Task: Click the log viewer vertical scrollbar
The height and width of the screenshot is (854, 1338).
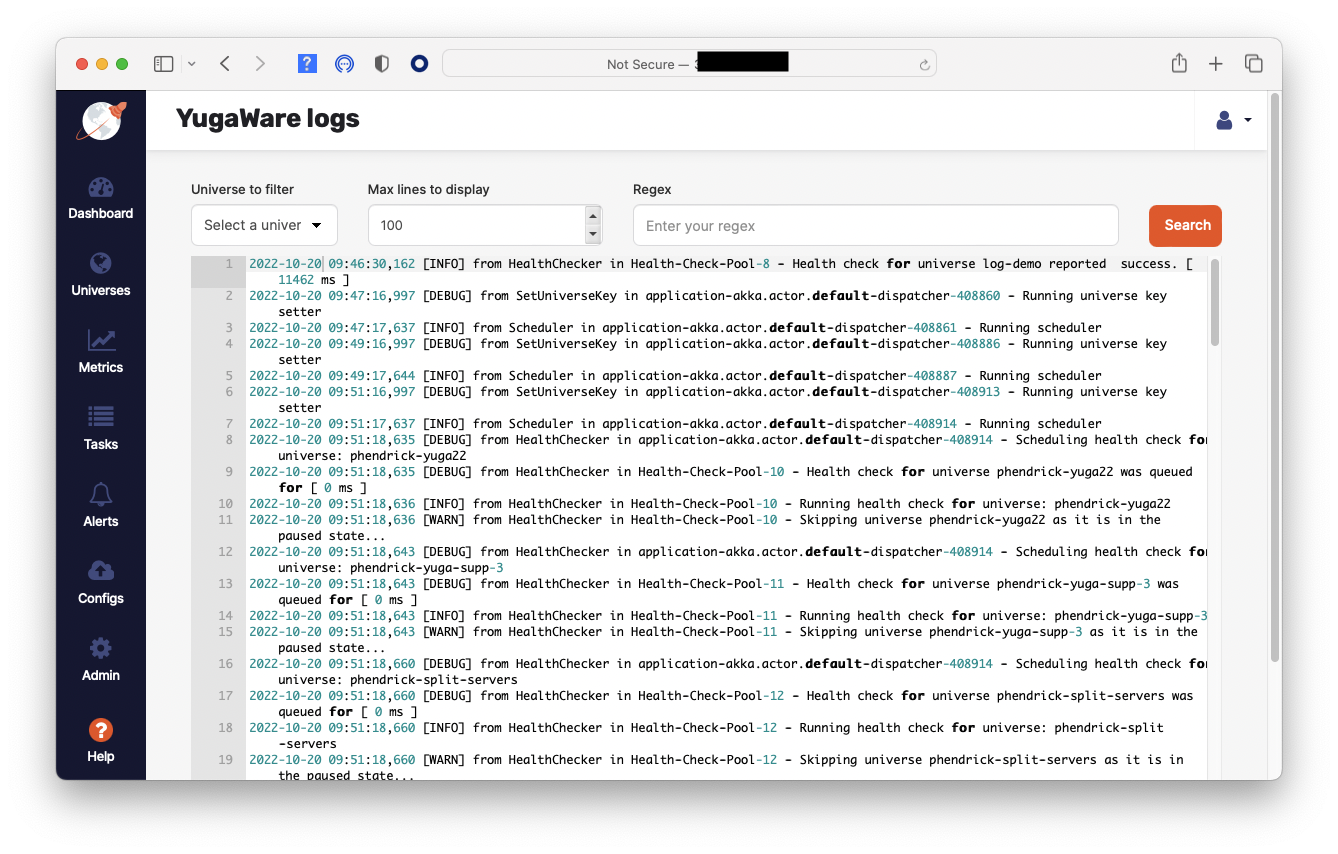Action: (x=1214, y=302)
